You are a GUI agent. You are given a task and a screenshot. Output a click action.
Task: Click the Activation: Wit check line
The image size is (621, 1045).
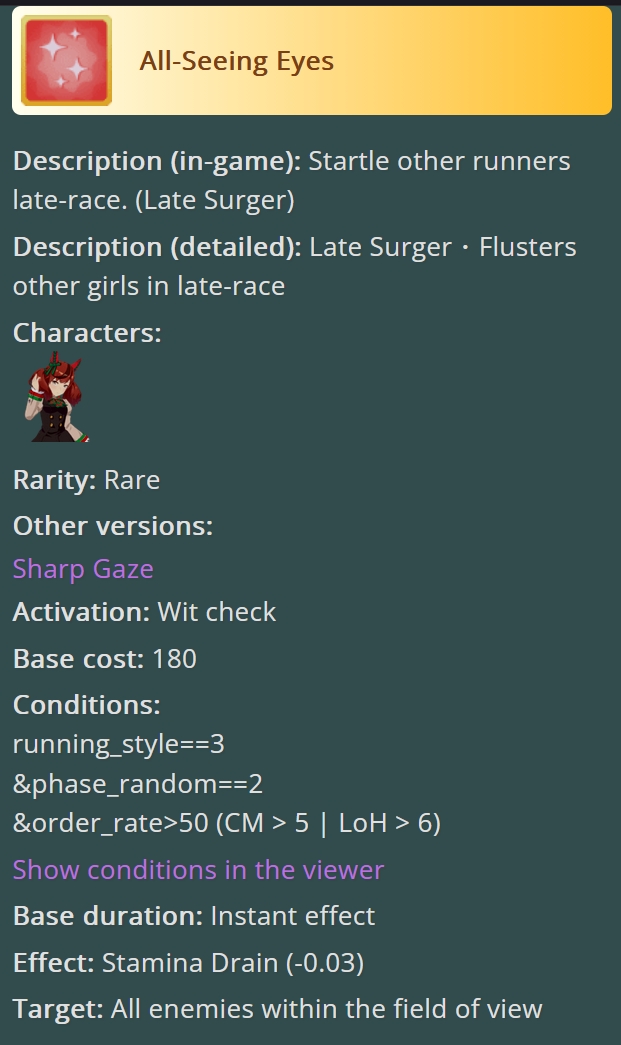click(145, 612)
